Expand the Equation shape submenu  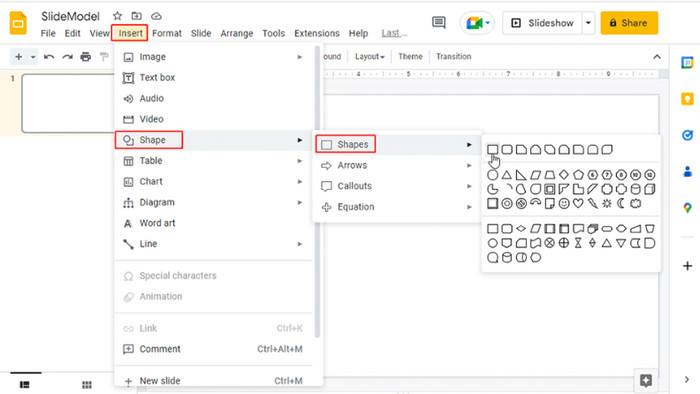[x=469, y=207]
